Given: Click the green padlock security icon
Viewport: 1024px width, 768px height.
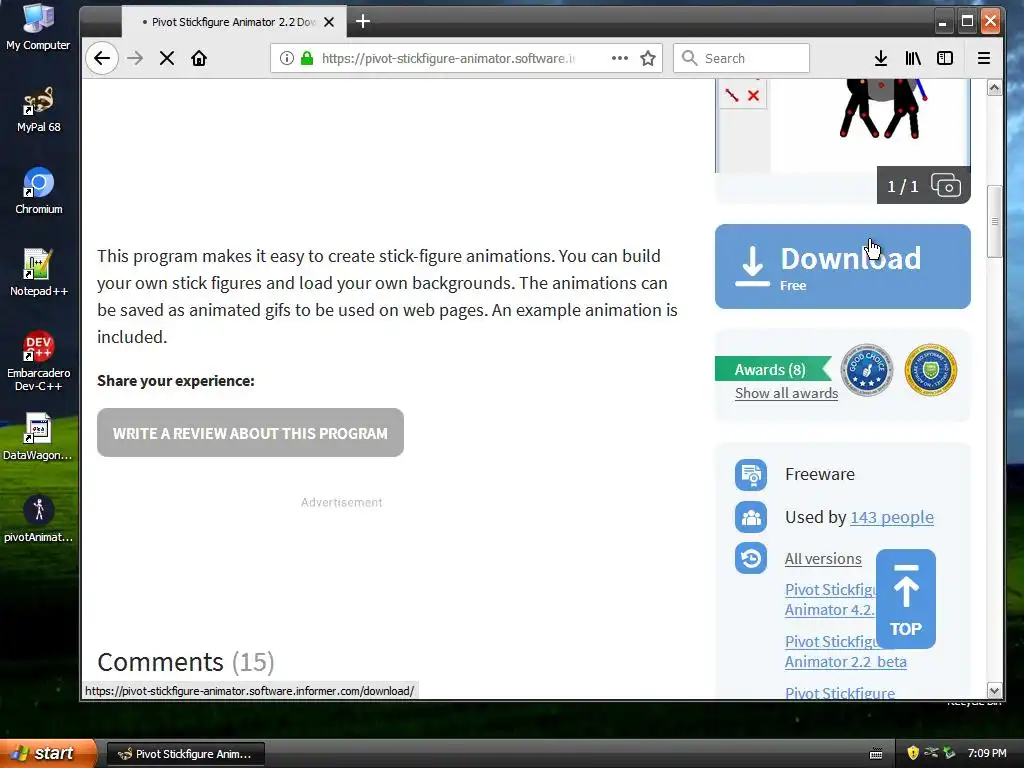Looking at the screenshot, I should [x=306, y=58].
